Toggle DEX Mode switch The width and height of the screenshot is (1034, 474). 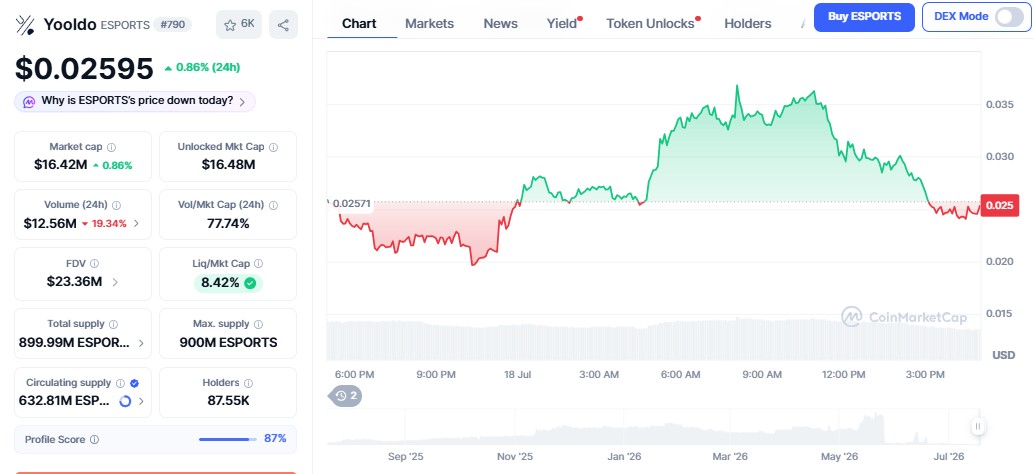click(x=1009, y=16)
